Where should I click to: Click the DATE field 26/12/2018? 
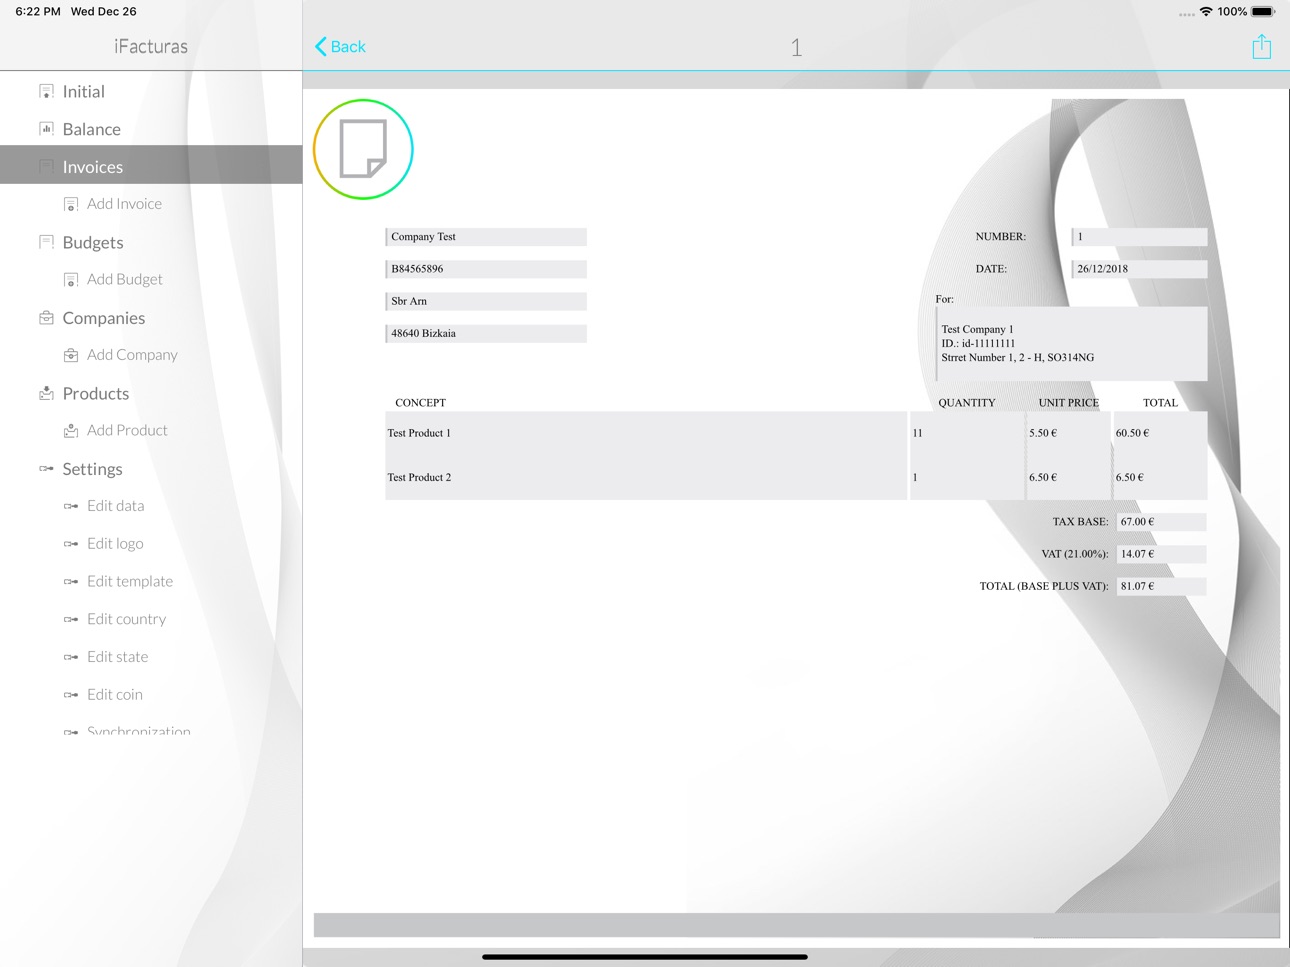pyautogui.click(x=1139, y=269)
